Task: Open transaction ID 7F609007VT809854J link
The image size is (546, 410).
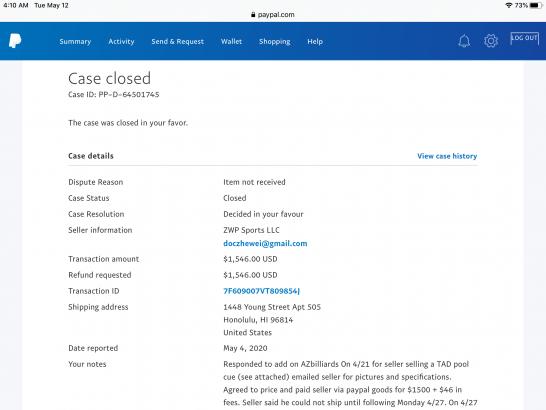Action: 262,291
